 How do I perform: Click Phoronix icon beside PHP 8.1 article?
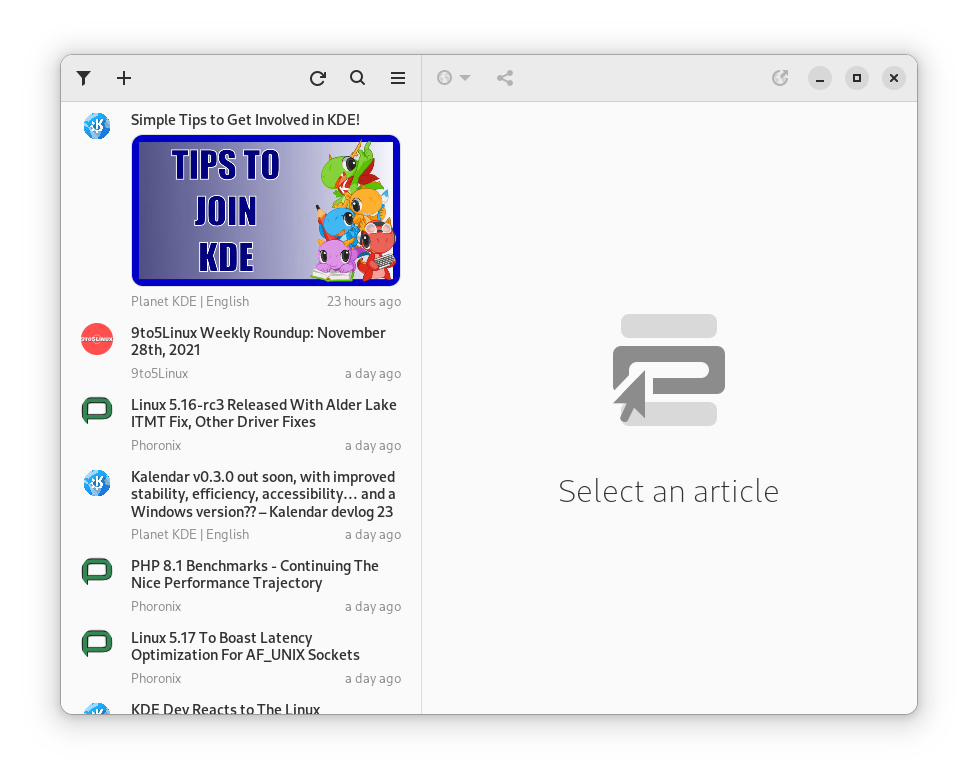point(97,572)
